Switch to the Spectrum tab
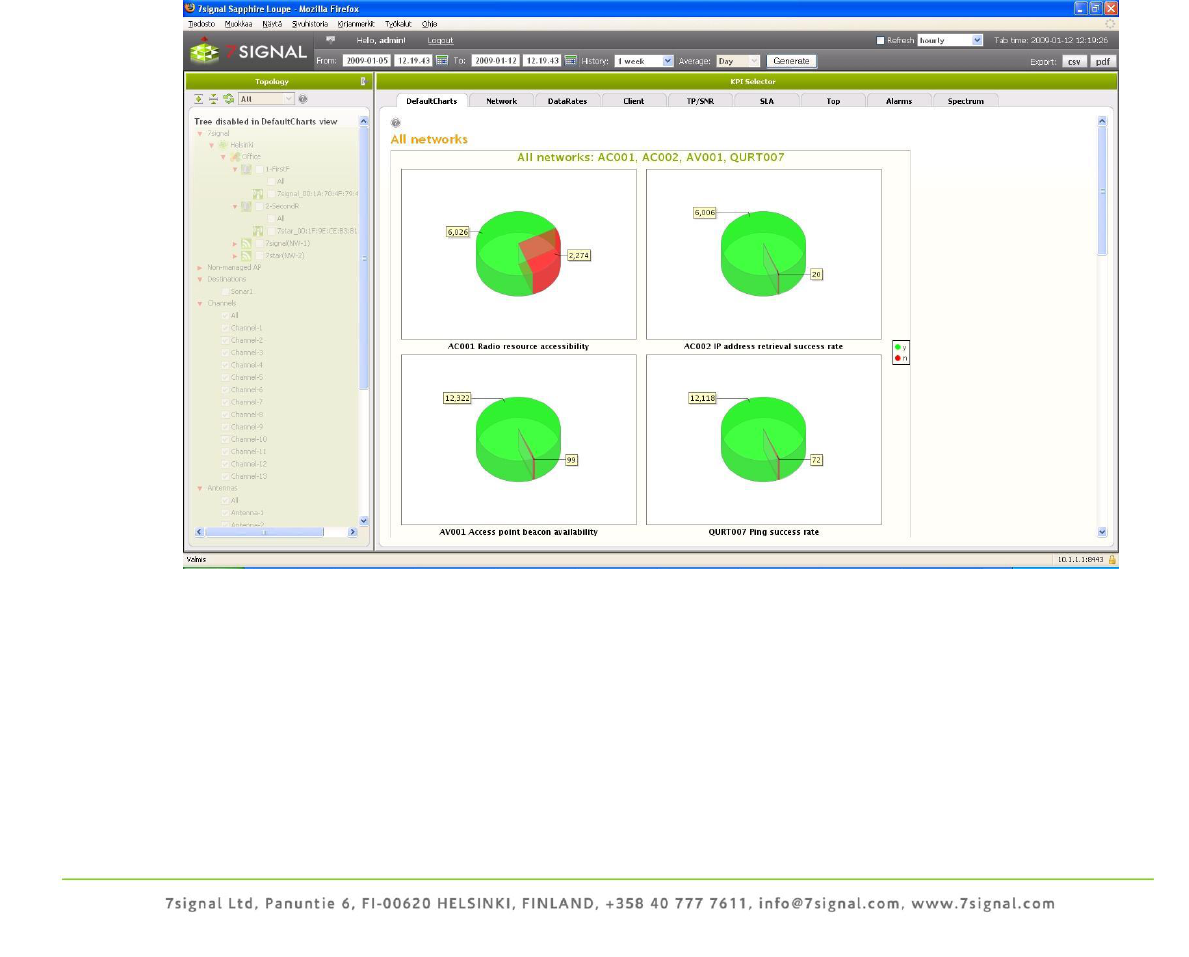 tap(965, 101)
